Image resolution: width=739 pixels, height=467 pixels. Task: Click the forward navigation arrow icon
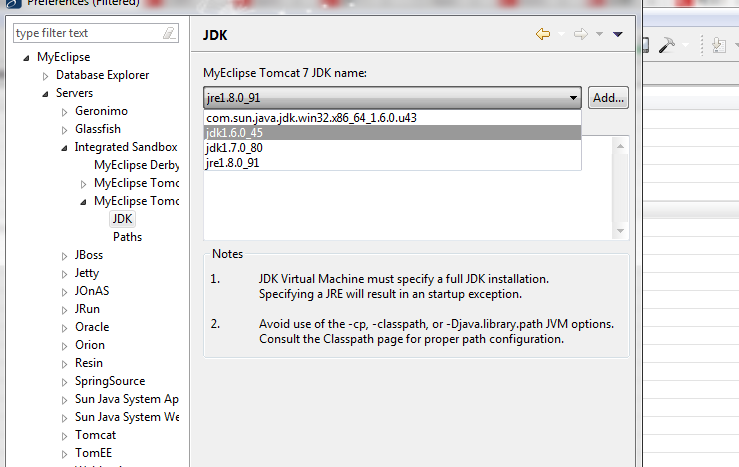click(x=581, y=34)
